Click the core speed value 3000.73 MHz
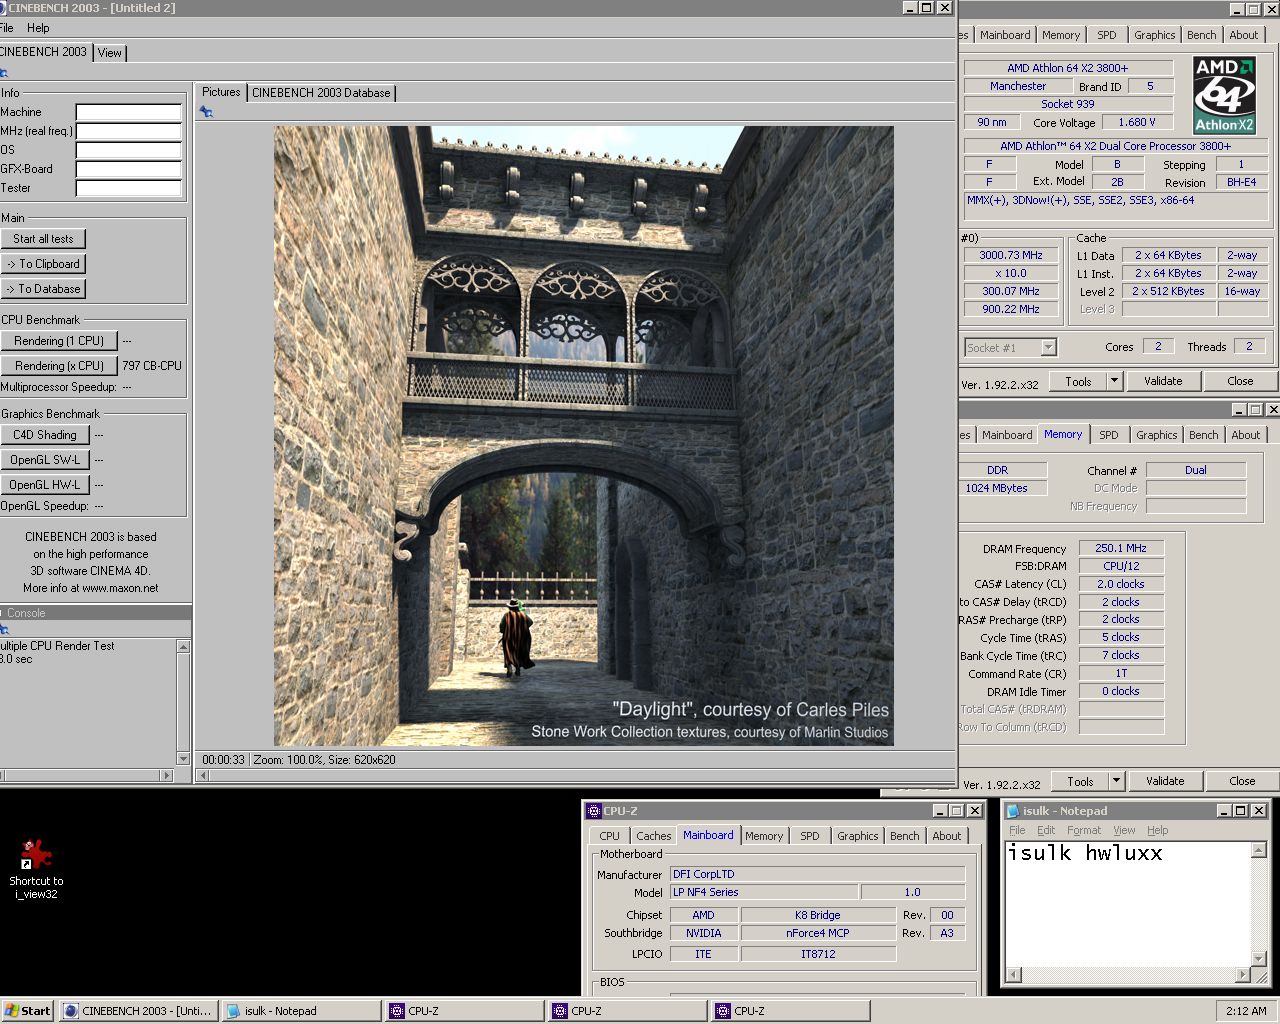Image resolution: width=1280 pixels, height=1024 pixels. tap(1010, 255)
